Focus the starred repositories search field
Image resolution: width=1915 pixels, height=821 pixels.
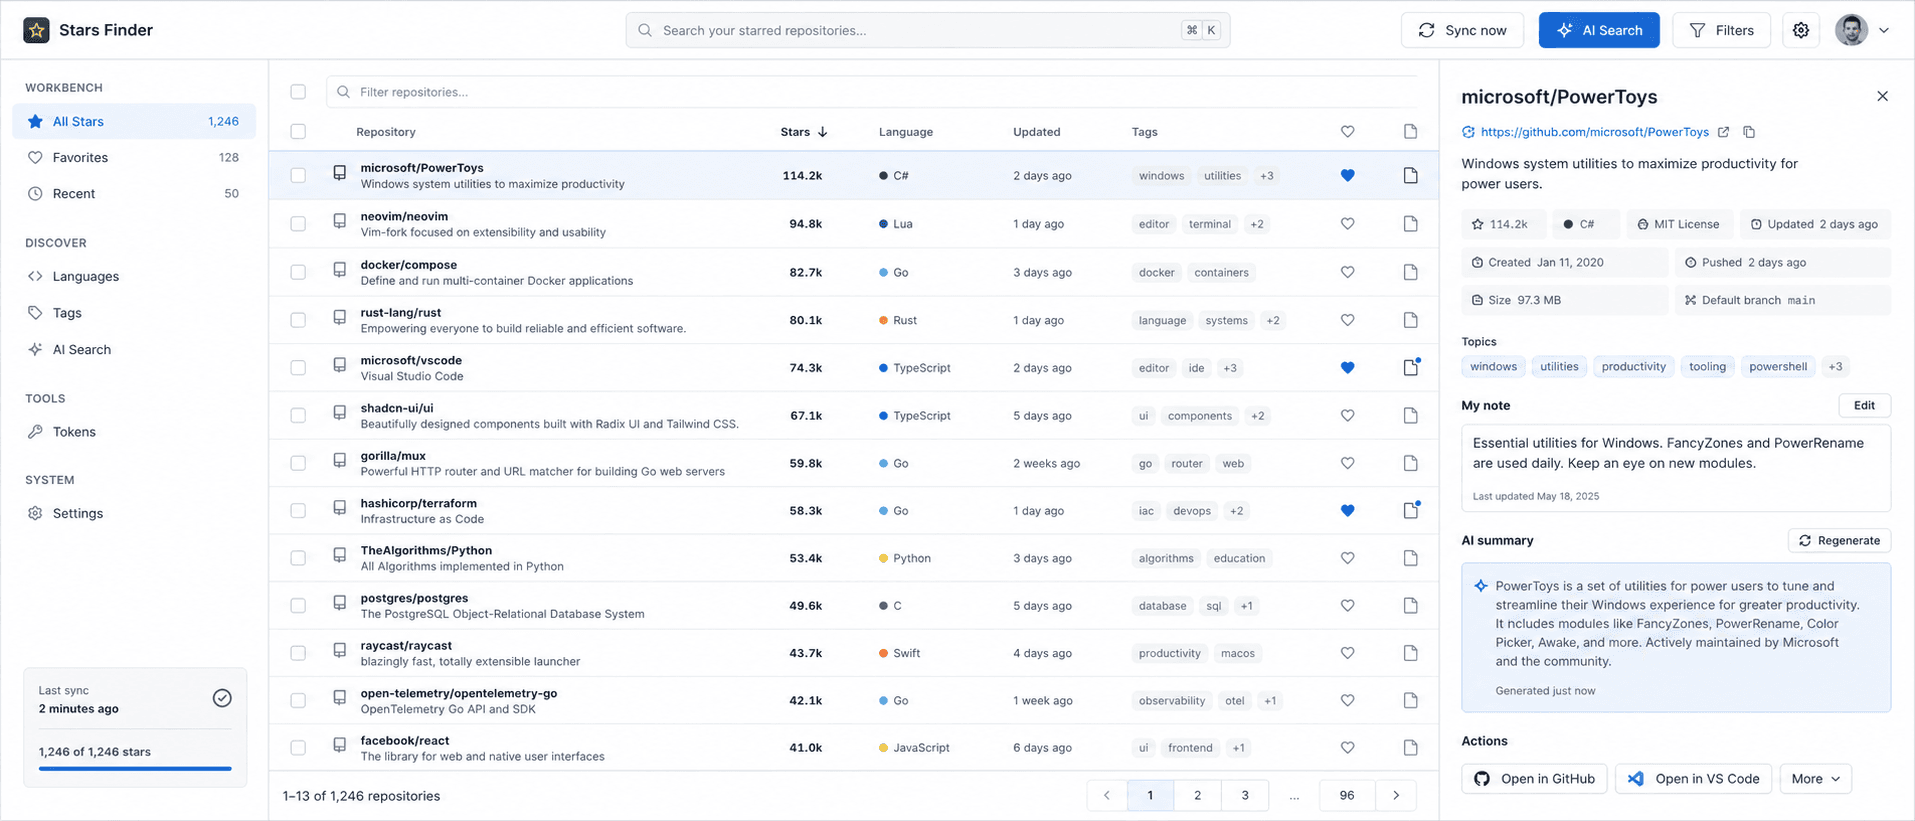point(927,30)
